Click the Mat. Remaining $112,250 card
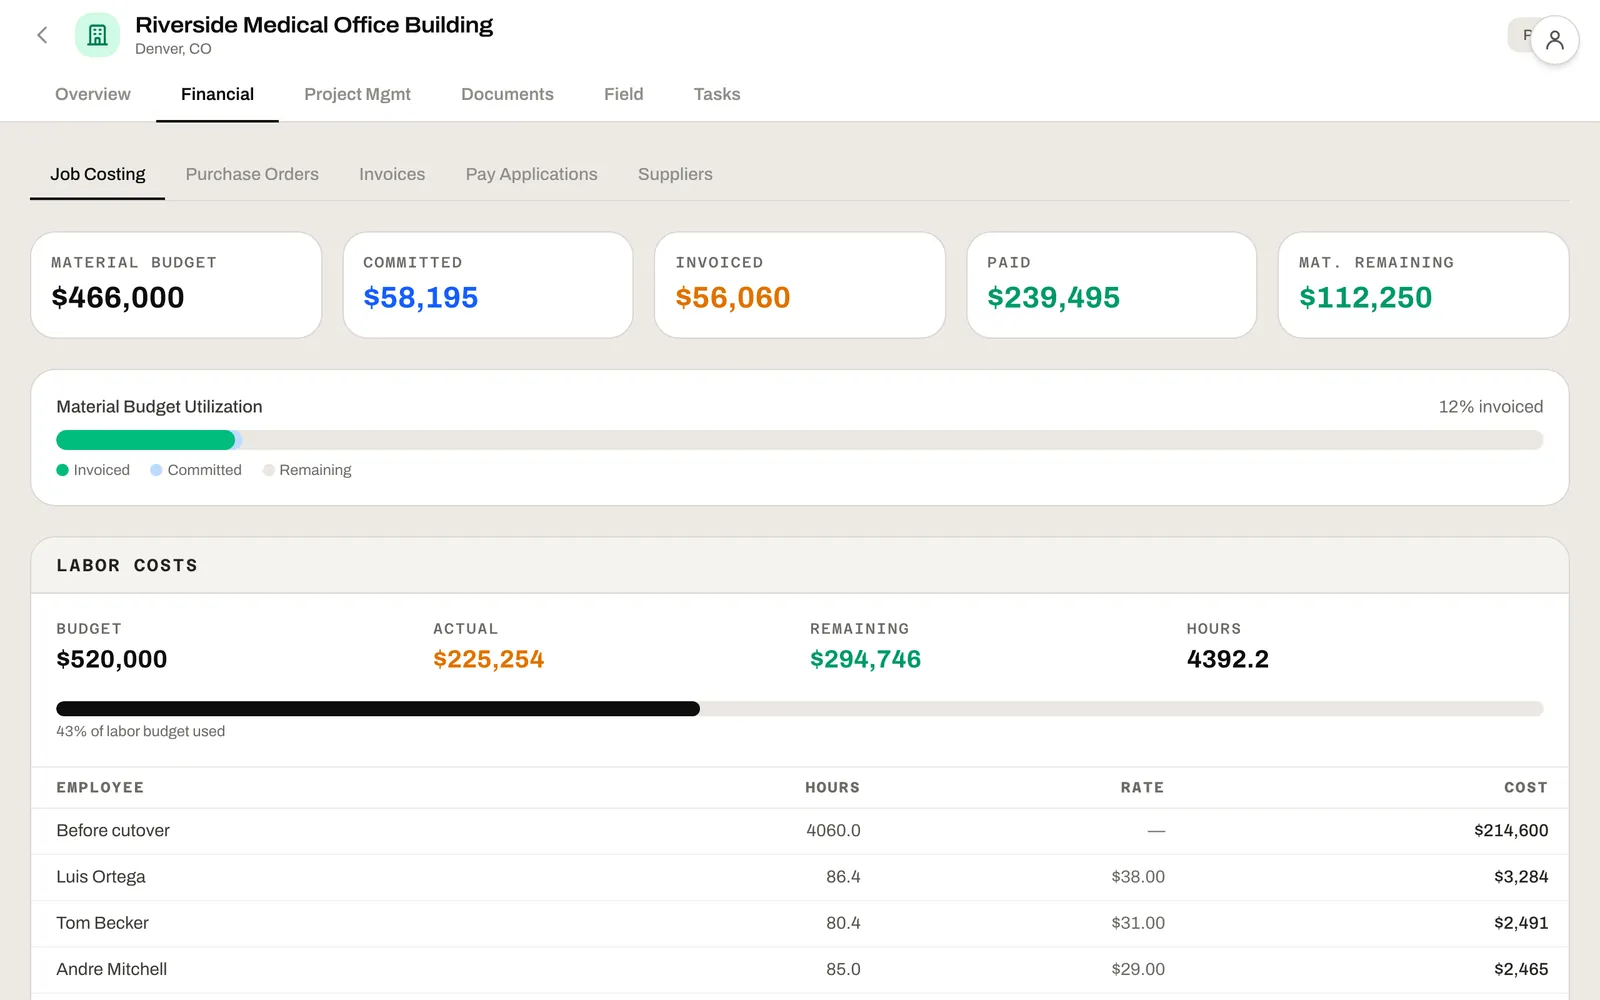The image size is (1600, 1000). [x=1423, y=285]
